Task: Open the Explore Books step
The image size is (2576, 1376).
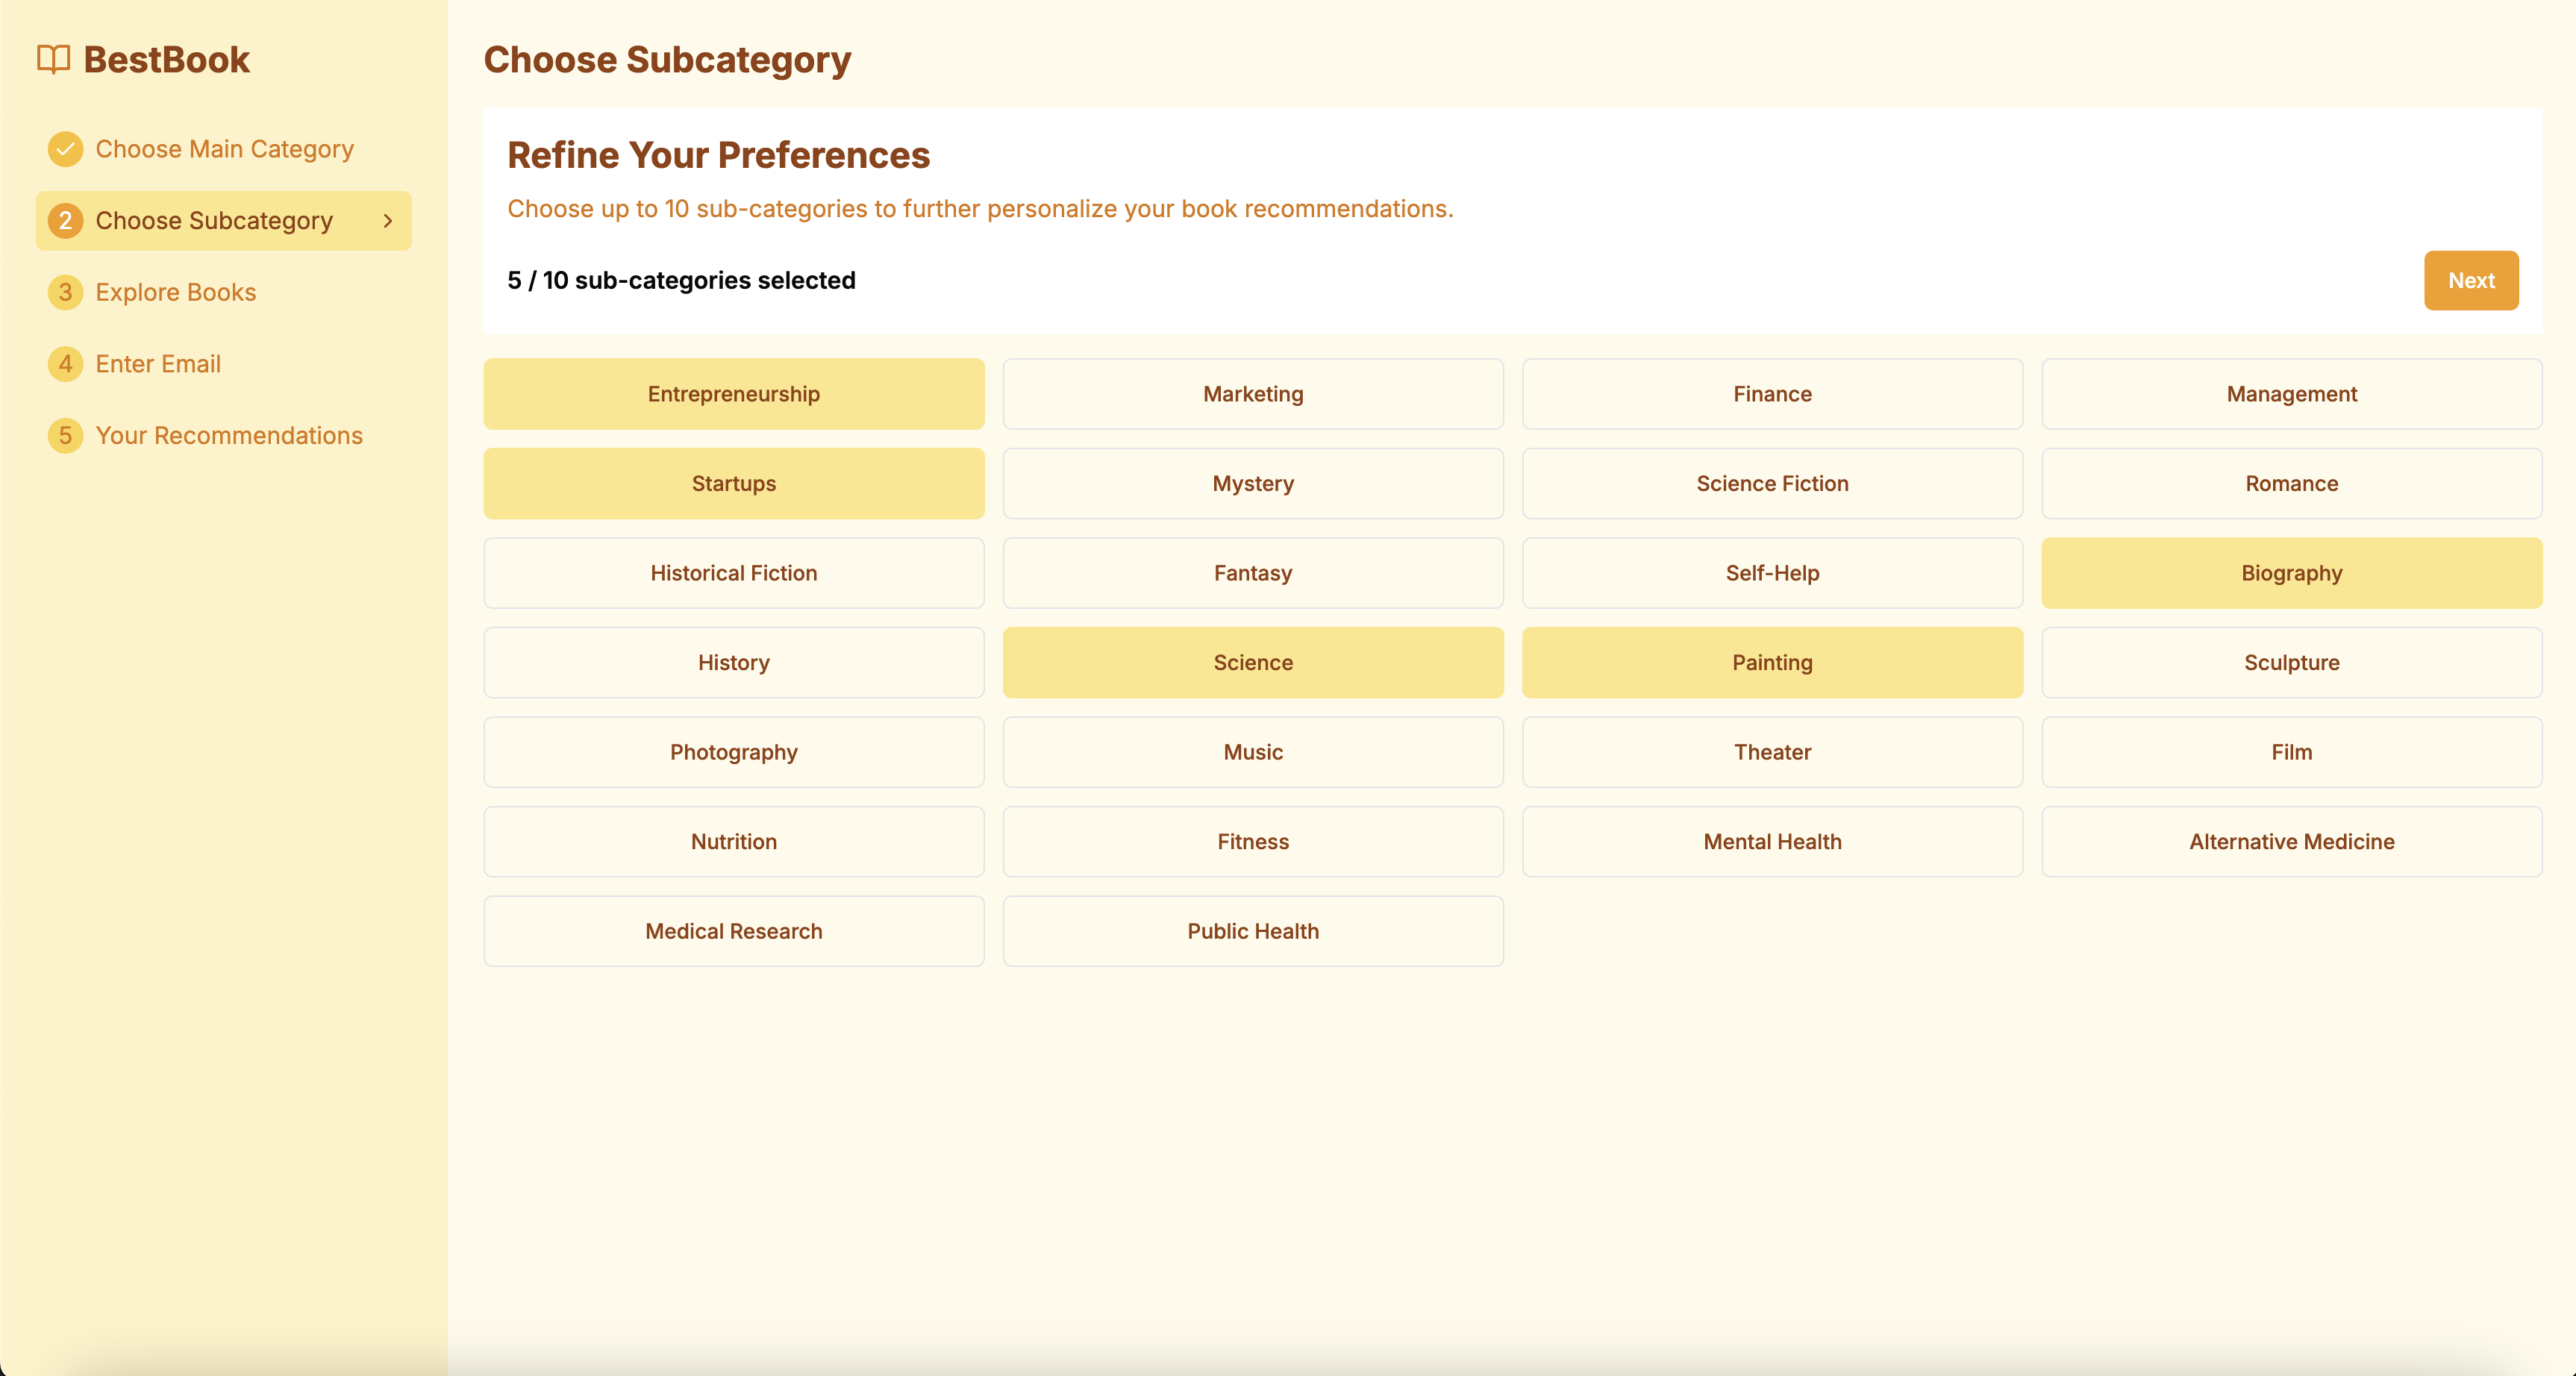Action: pos(175,292)
